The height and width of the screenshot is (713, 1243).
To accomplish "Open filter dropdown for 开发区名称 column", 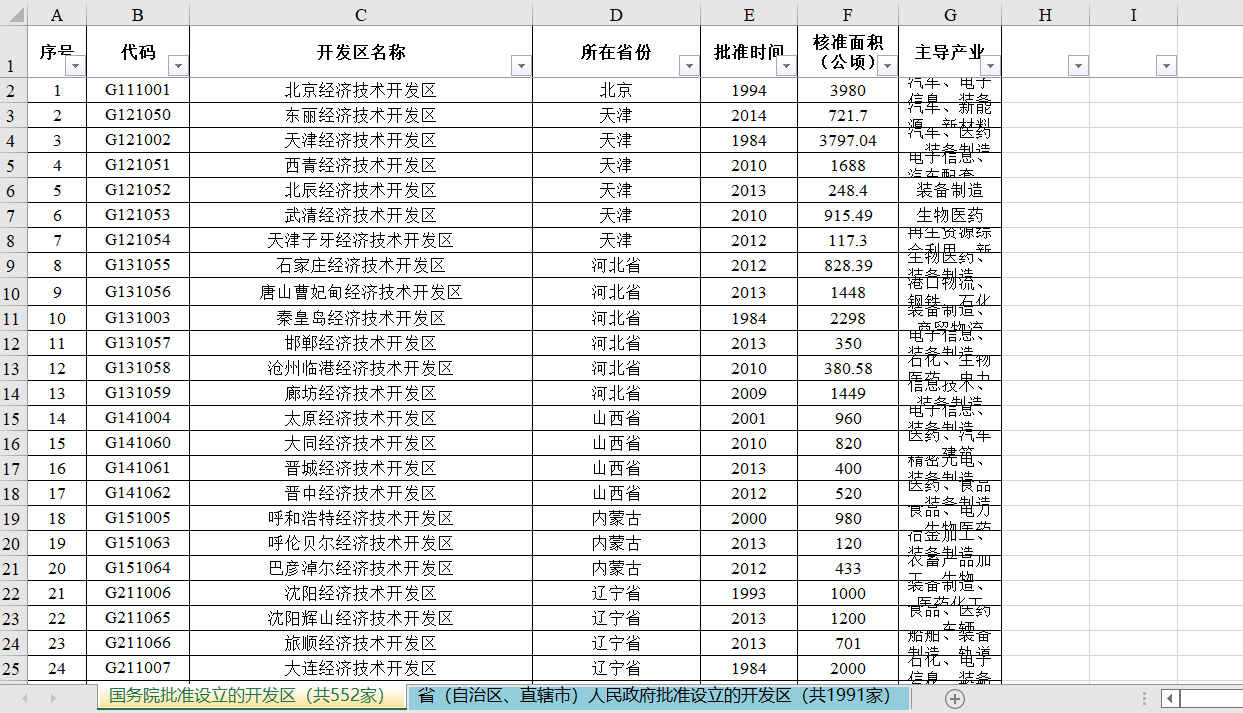I will [x=521, y=65].
